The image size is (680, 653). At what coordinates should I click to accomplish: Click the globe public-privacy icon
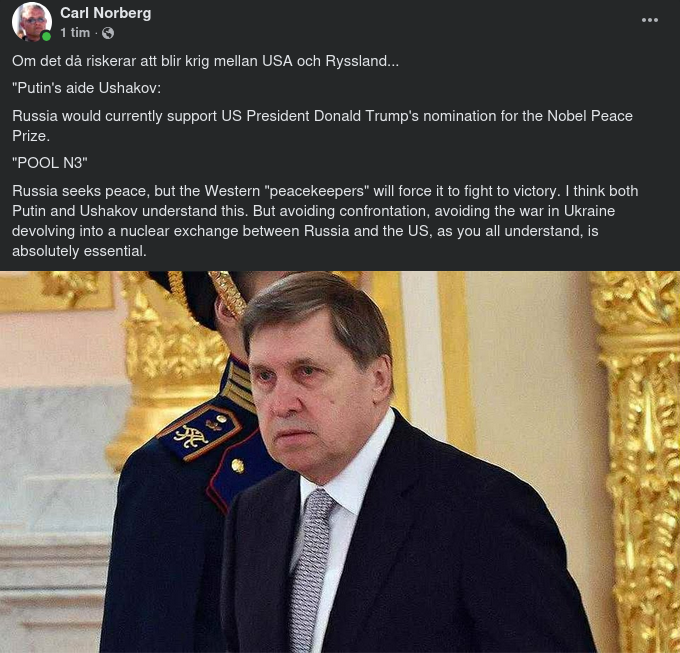click(x=108, y=33)
